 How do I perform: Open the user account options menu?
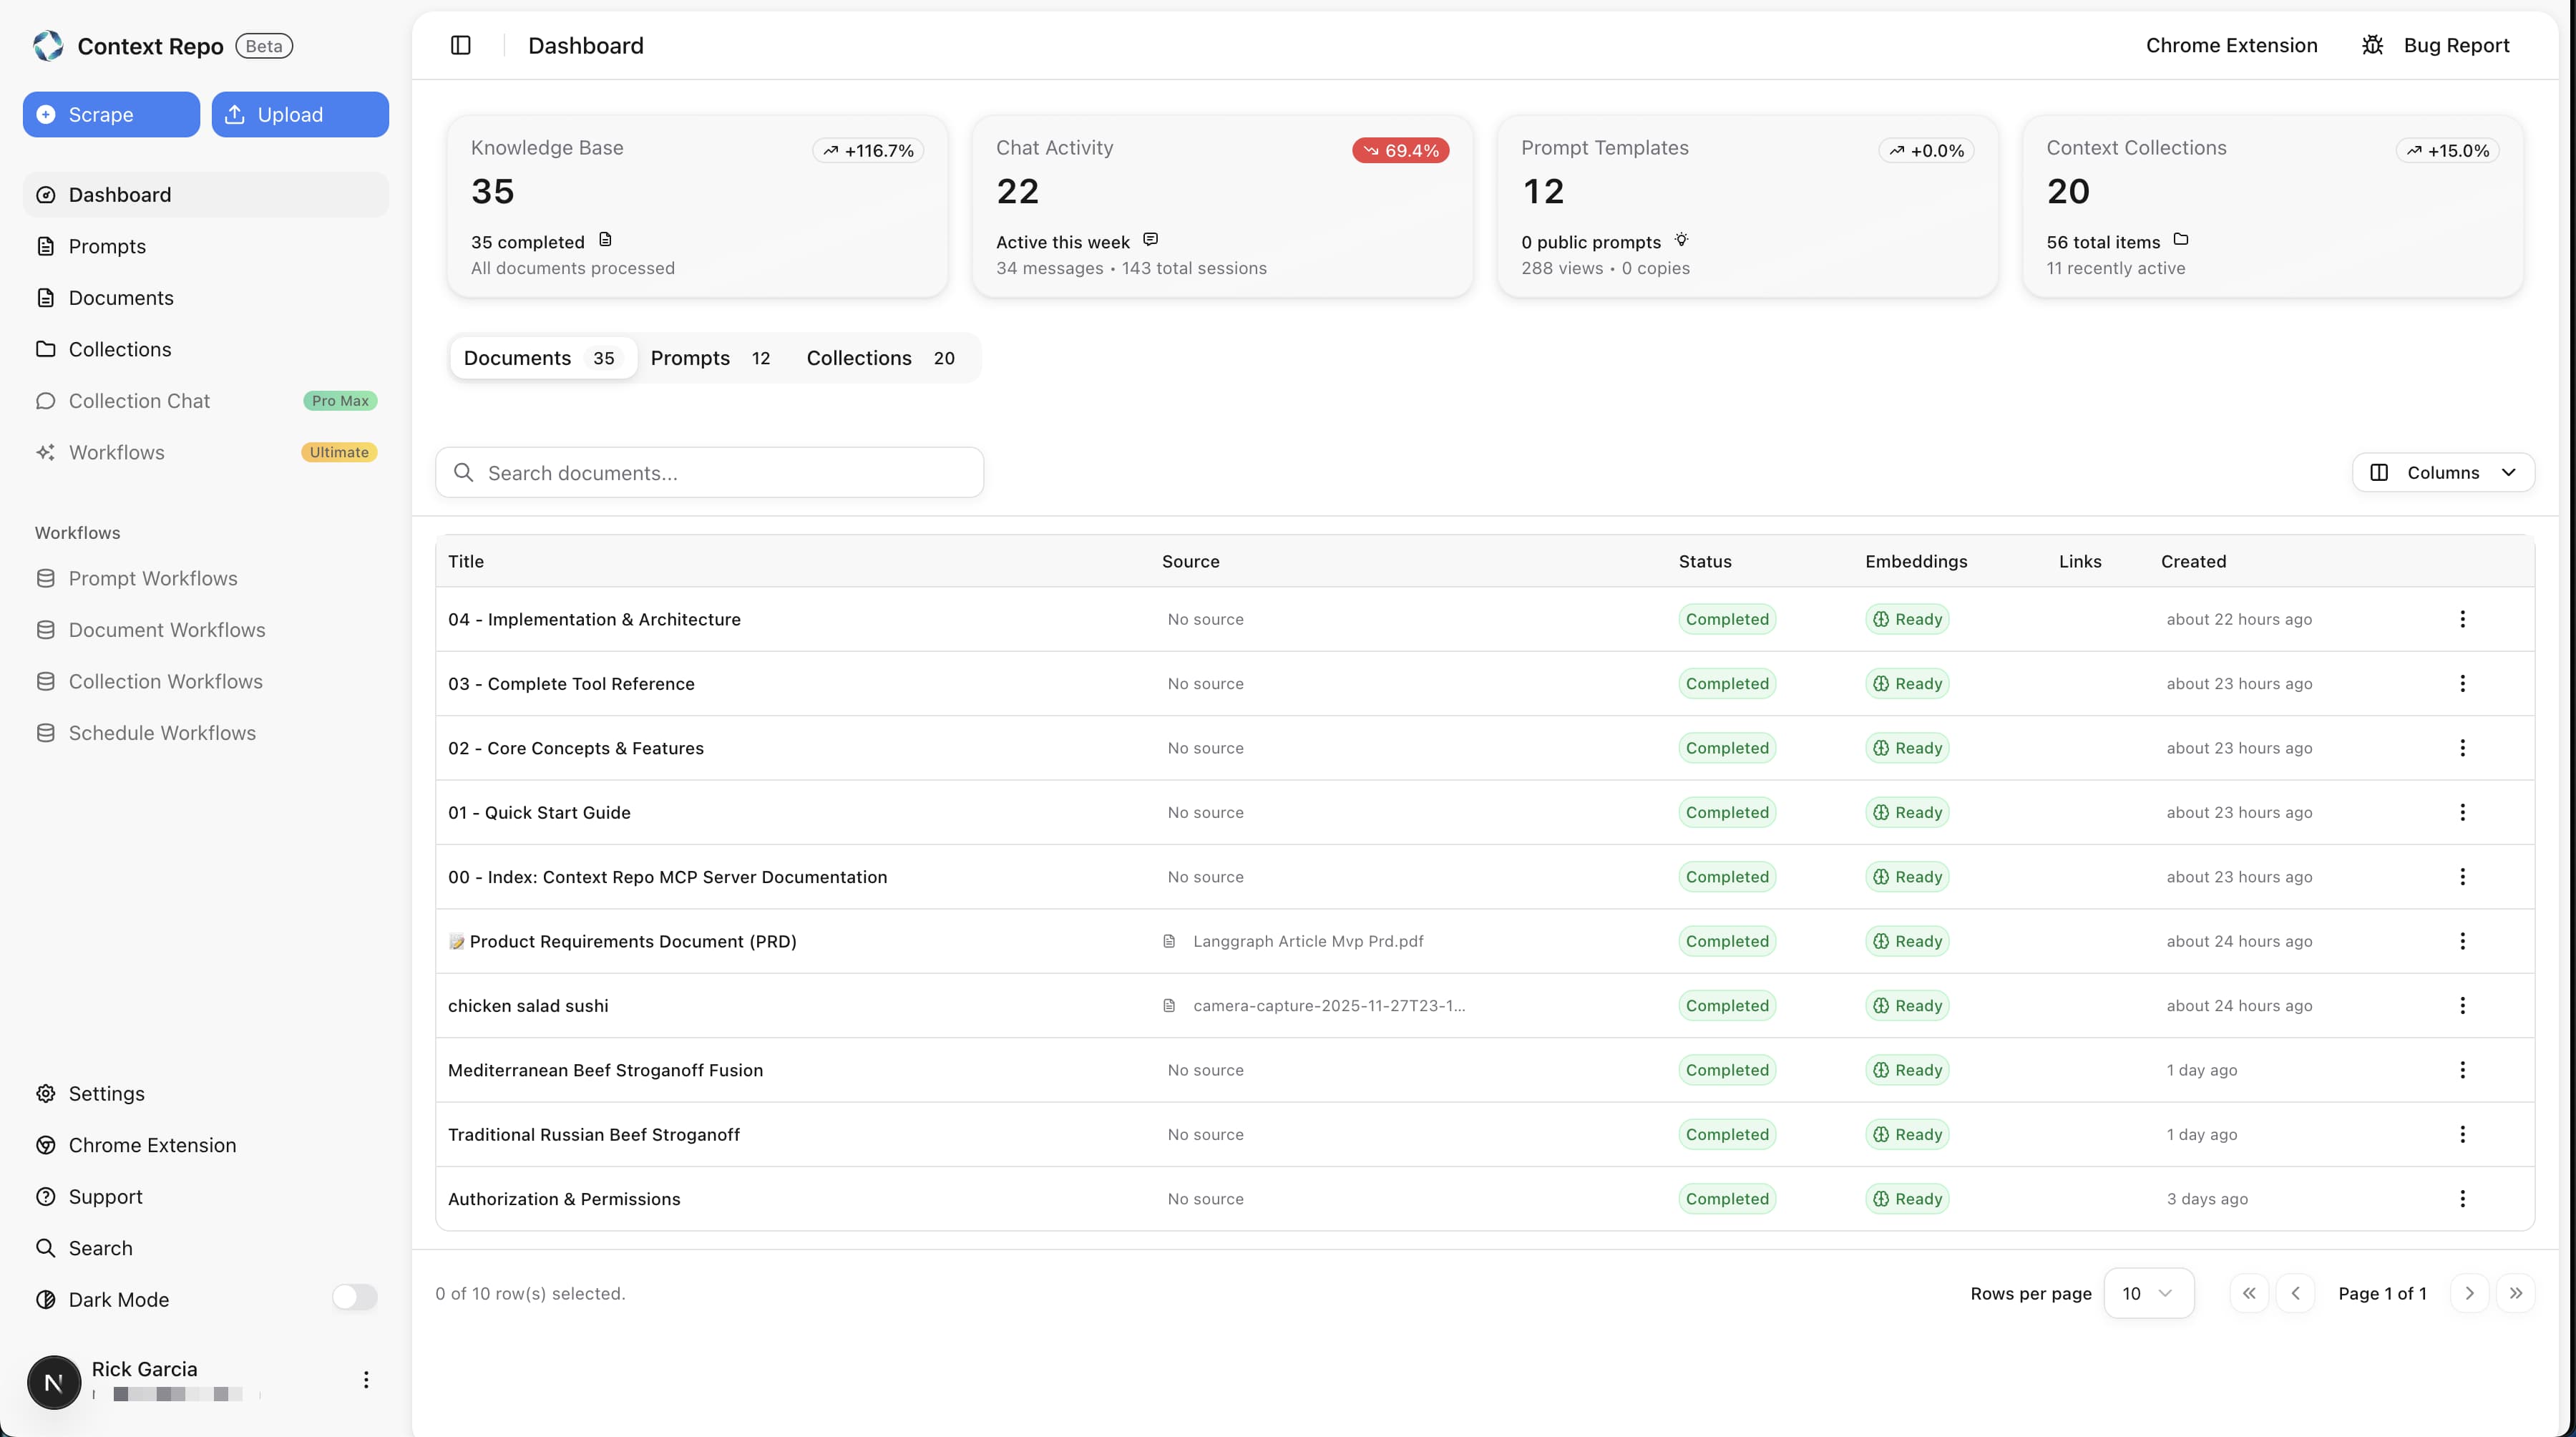[x=366, y=1380]
